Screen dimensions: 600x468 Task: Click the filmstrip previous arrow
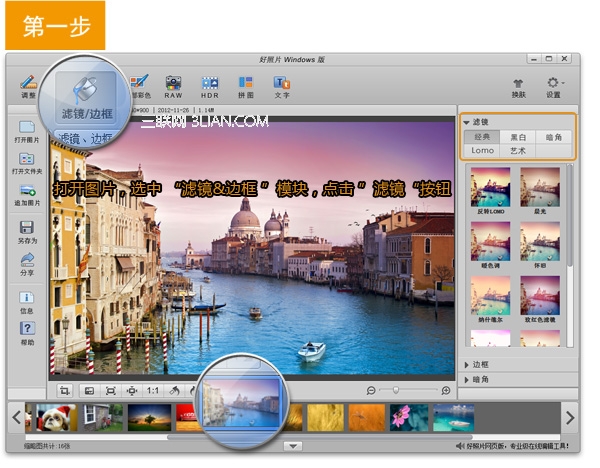16,417
